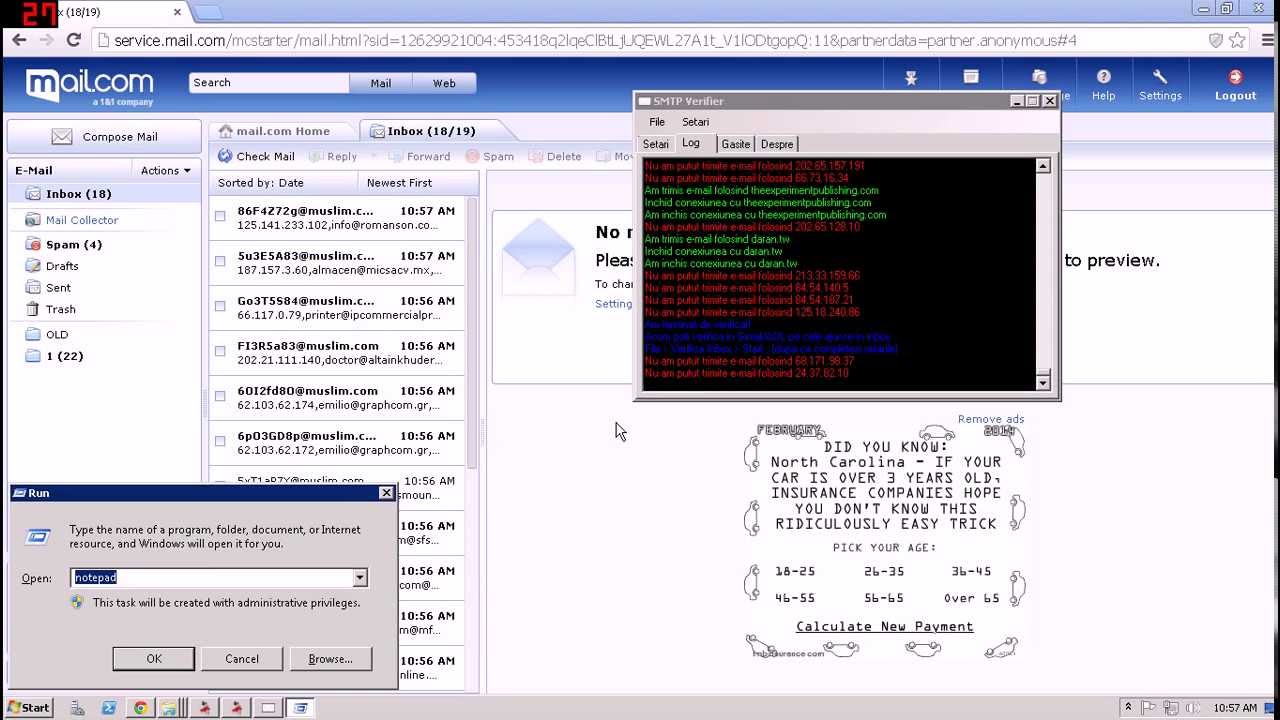Open the Trash folder

click(x=60, y=309)
